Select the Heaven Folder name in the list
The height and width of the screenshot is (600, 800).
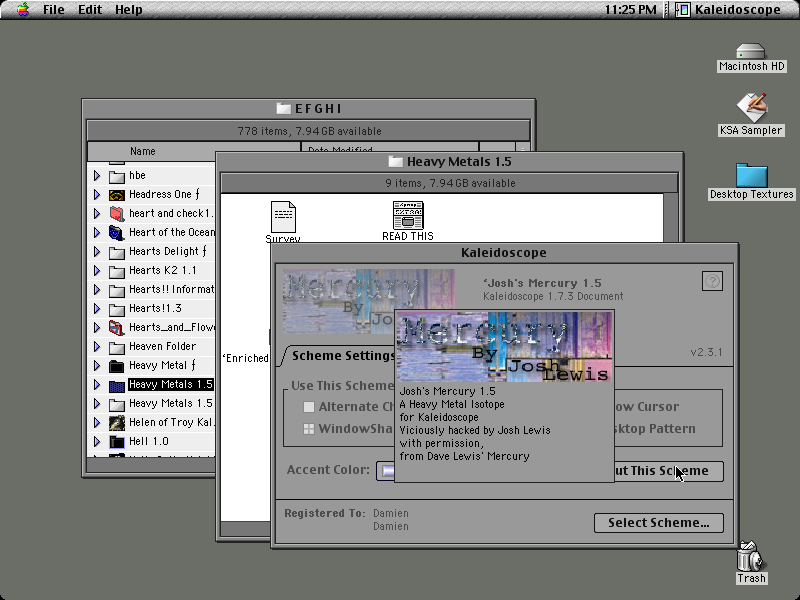click(162, 346)
